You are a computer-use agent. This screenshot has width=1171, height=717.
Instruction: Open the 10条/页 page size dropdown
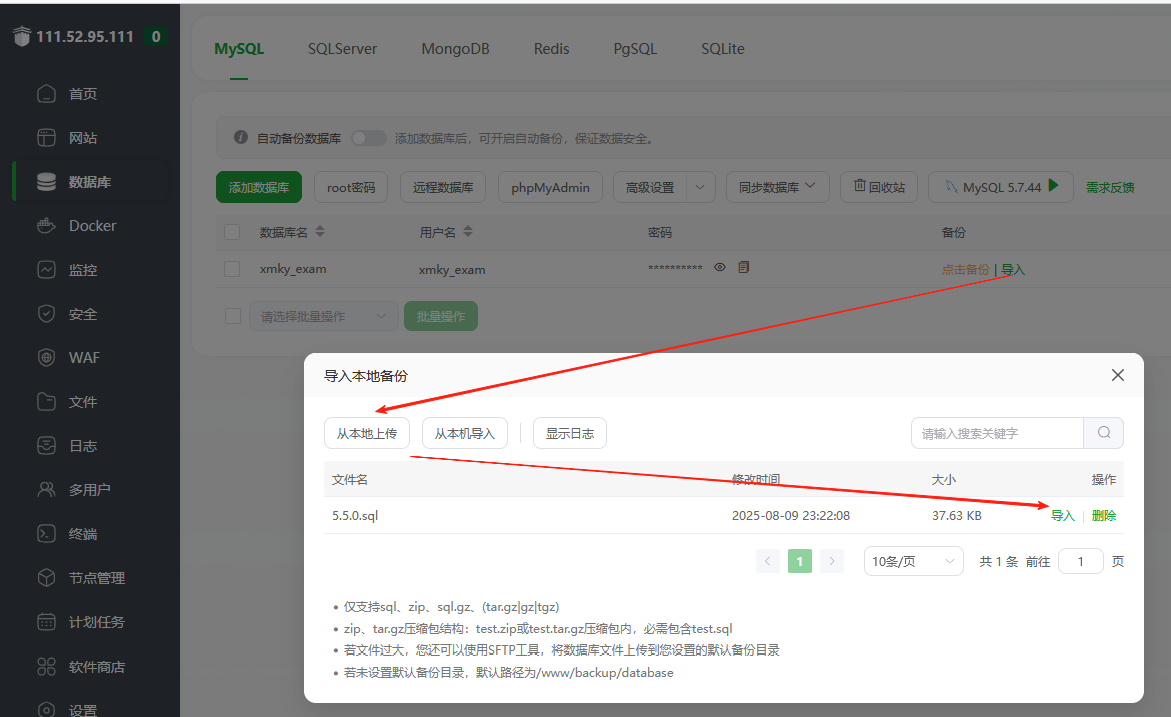[912, 560]
